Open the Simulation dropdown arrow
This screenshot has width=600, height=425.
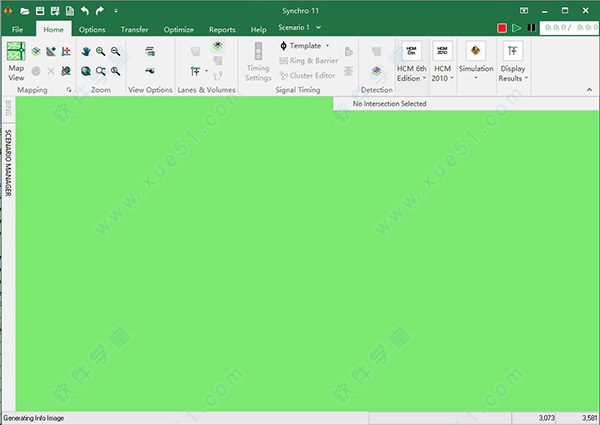476,78
